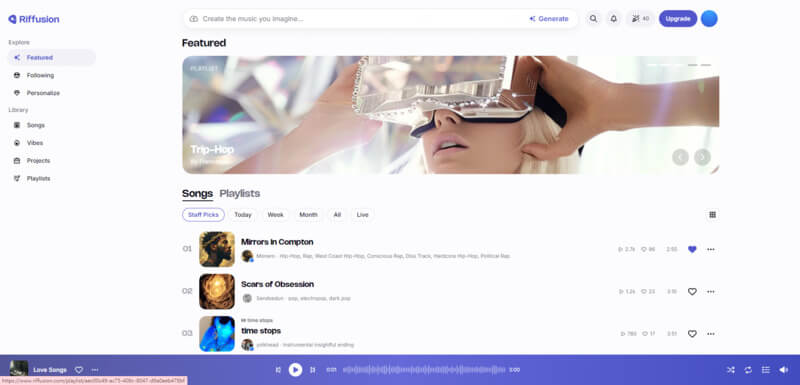Image resolution: width=800 pixels, height=385 pixels.
Task: Toggle repeat in the player bar
Action: (x=748, y=370)
